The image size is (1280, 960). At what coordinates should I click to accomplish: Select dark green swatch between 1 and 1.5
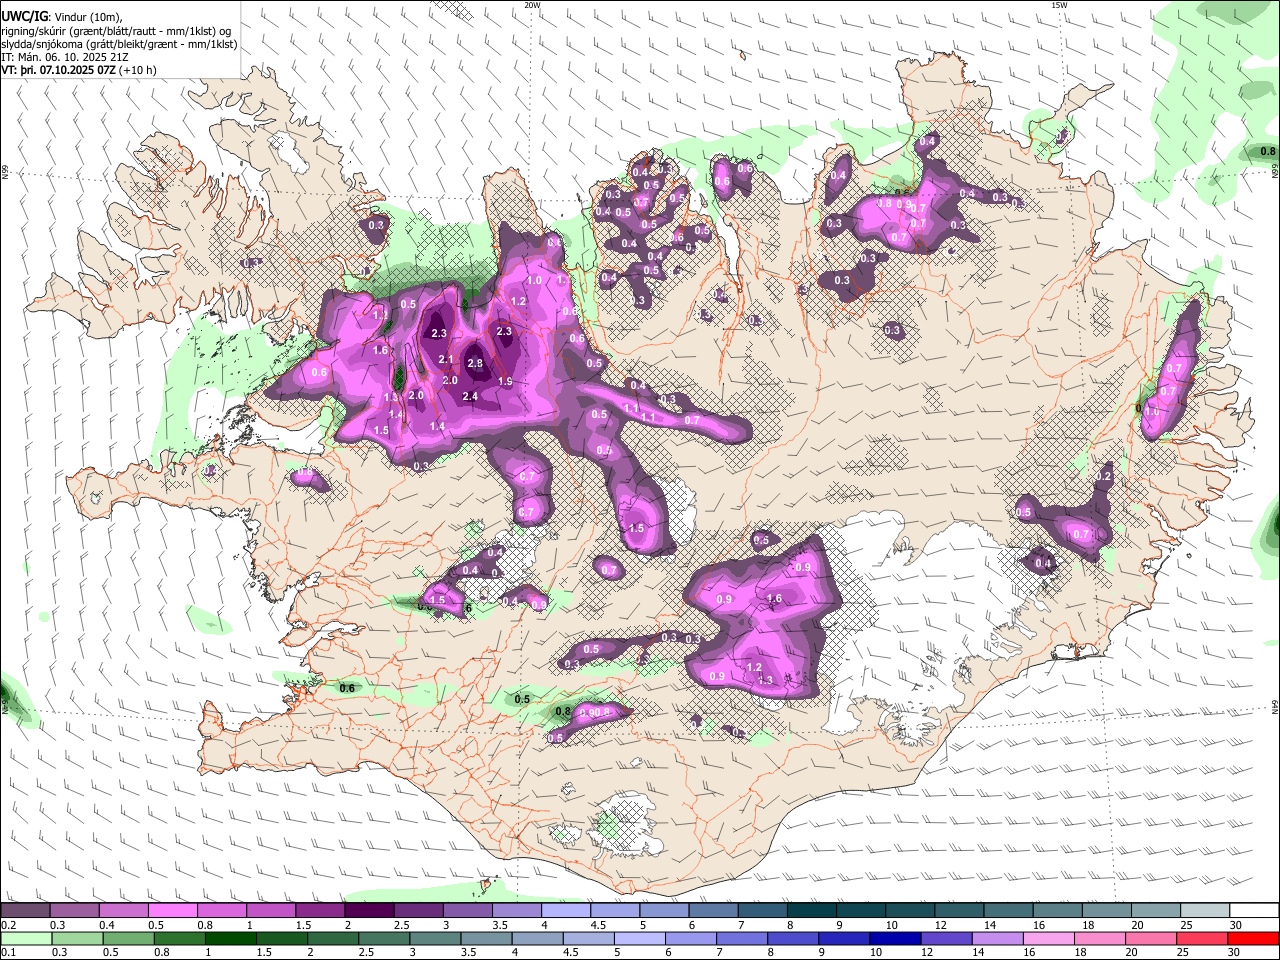tap(230, 938)
